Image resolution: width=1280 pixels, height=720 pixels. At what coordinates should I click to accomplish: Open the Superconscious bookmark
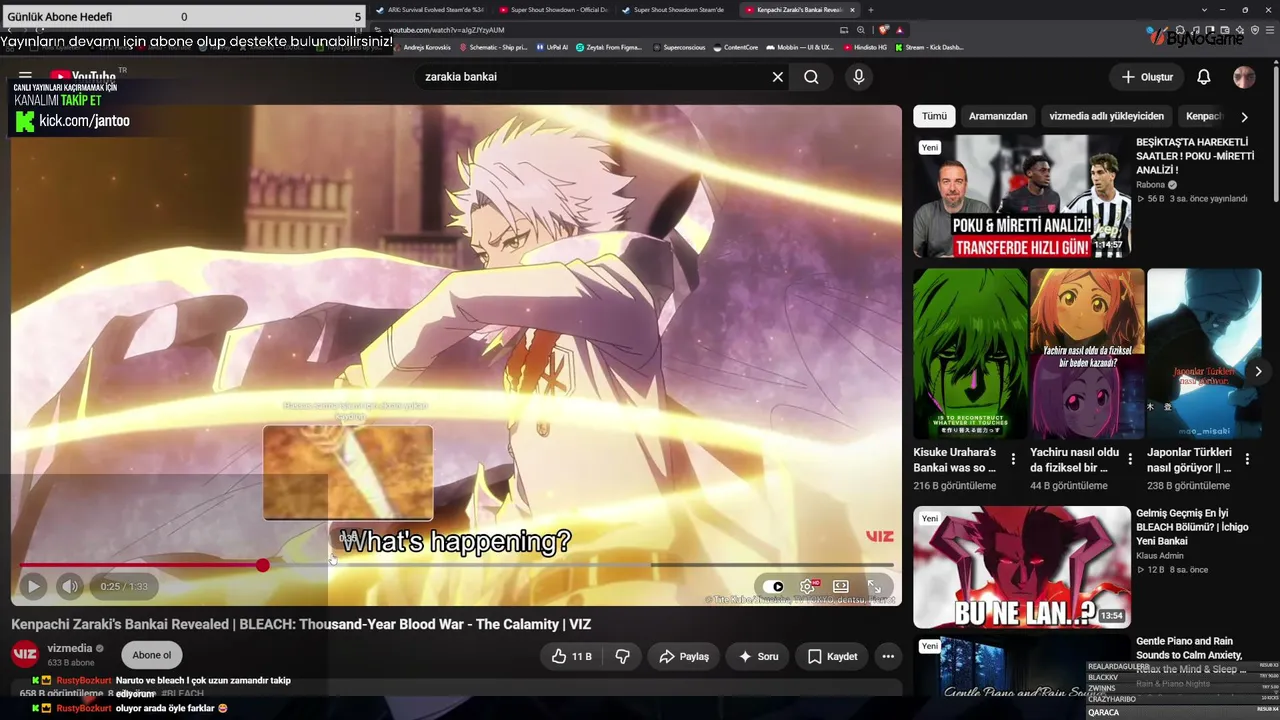click(x=679, y=47)
